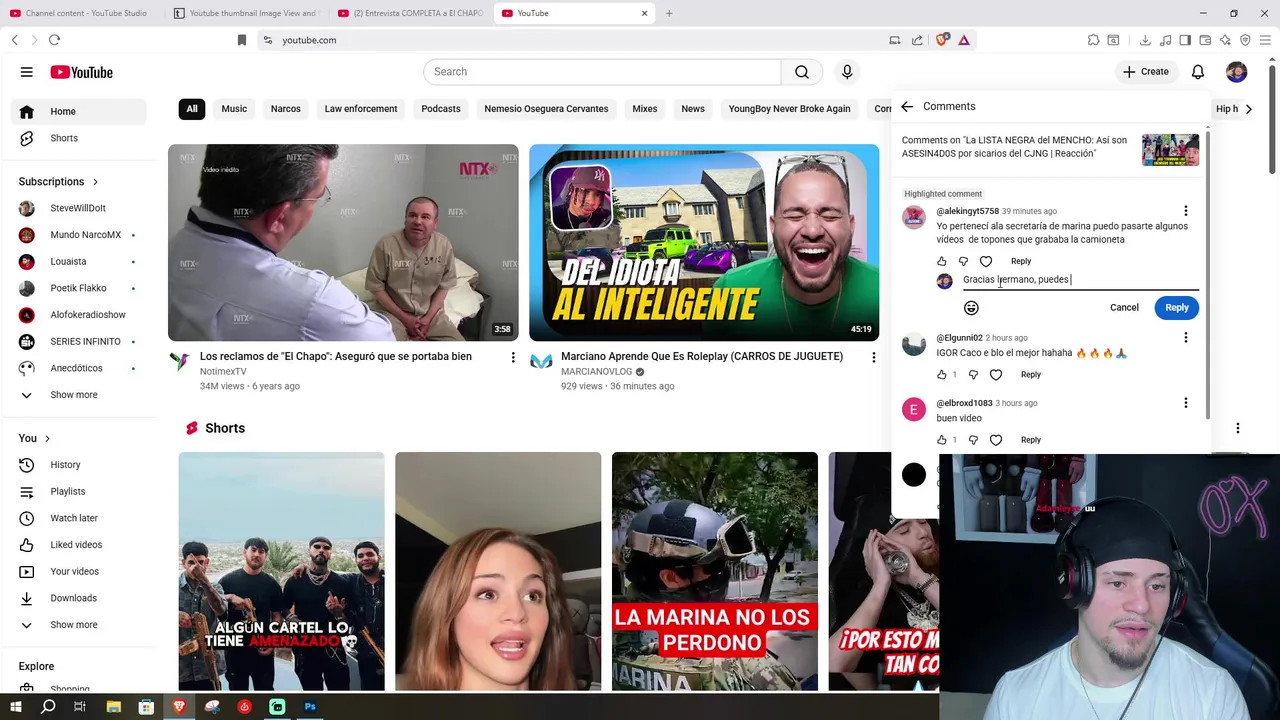This screenshot has height=720, width=1280.
Task: Open options menu for @Elgunni02 comment
Action: click(1186, 338)
